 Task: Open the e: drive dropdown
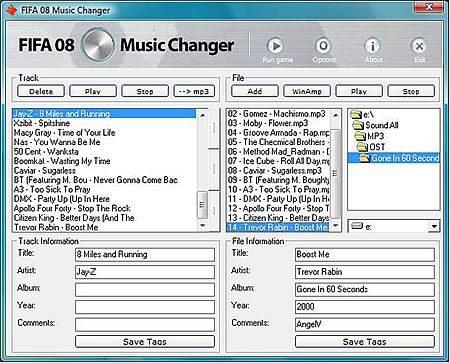pyautogui.click(x=434, y=227)
